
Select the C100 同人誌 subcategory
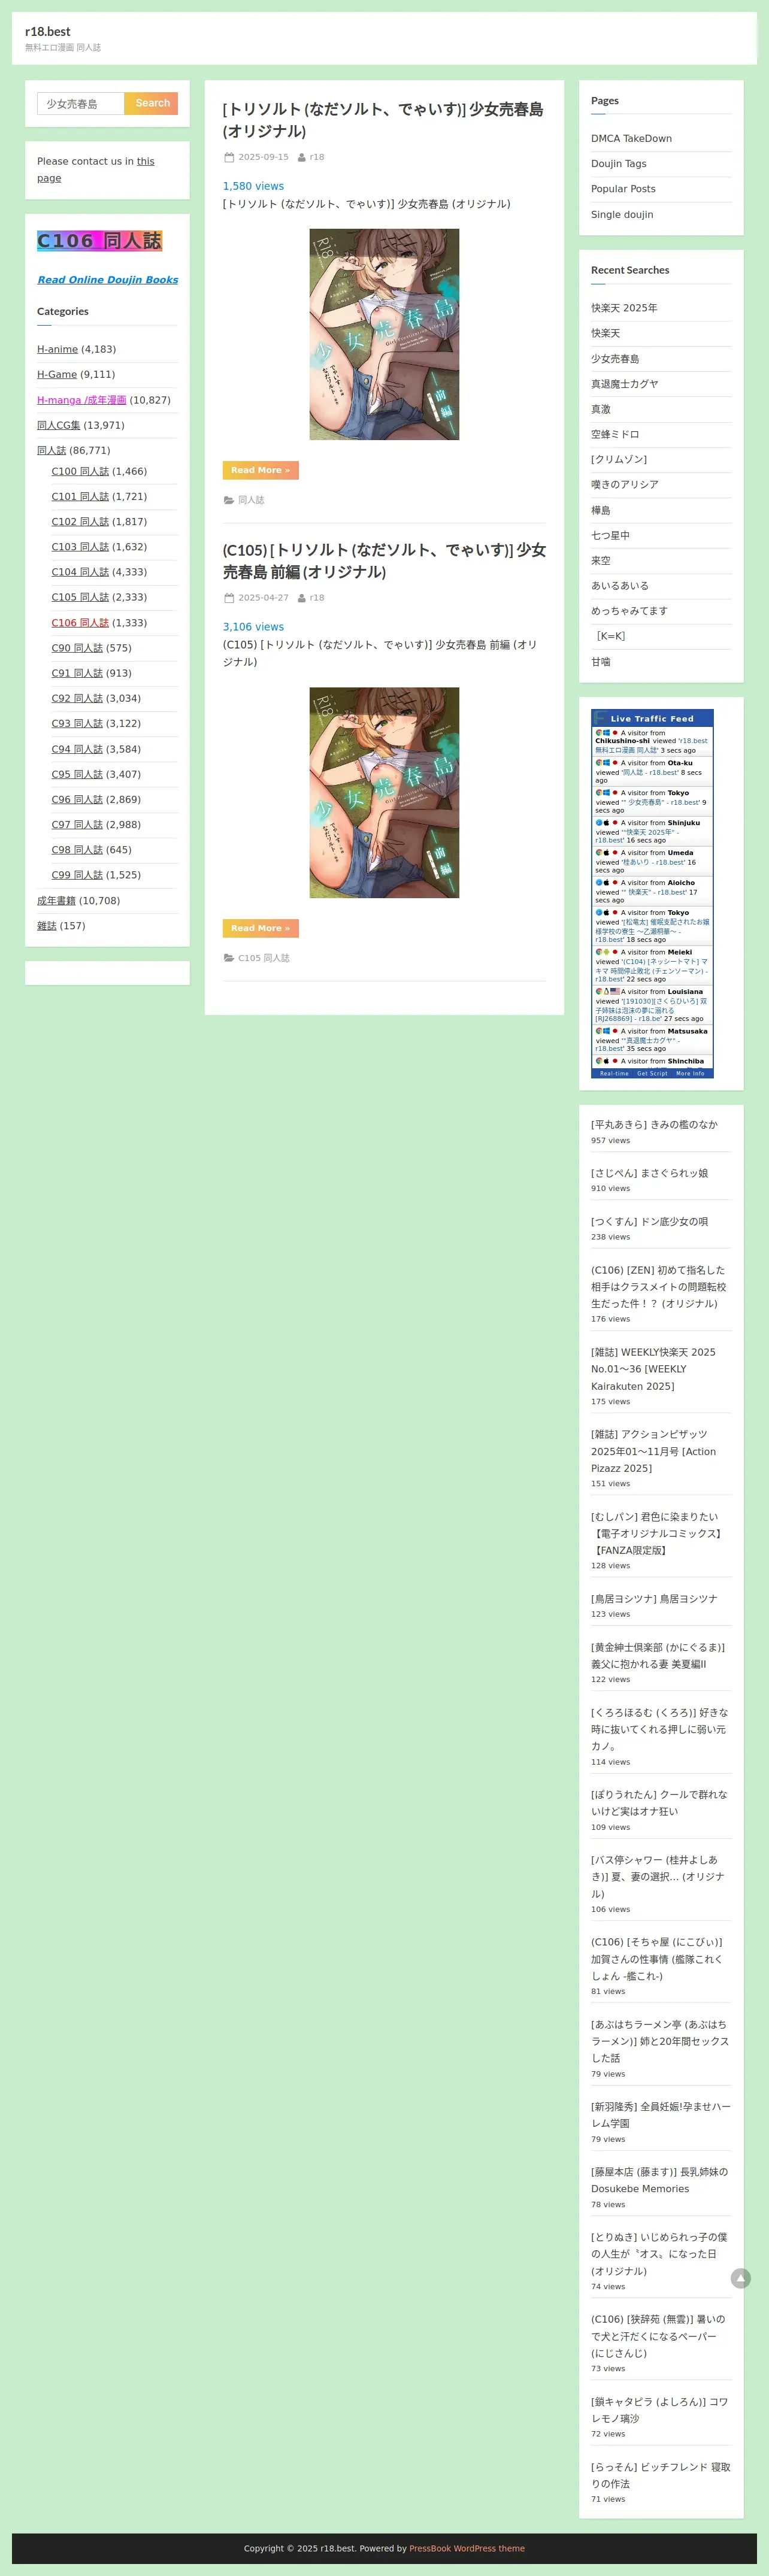(x=80, y=471)
